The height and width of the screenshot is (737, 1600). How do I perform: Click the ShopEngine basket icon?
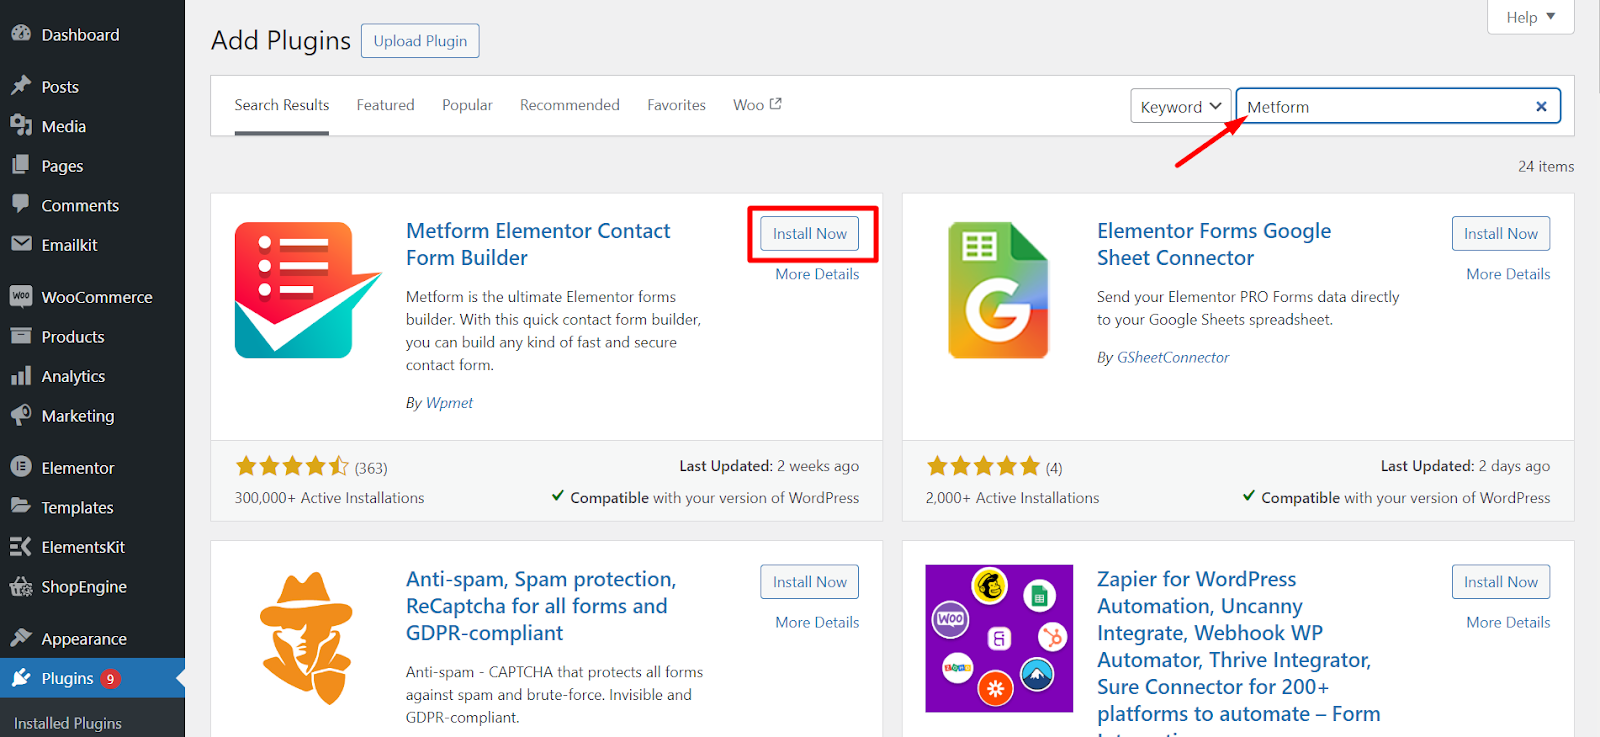point(21,586)
